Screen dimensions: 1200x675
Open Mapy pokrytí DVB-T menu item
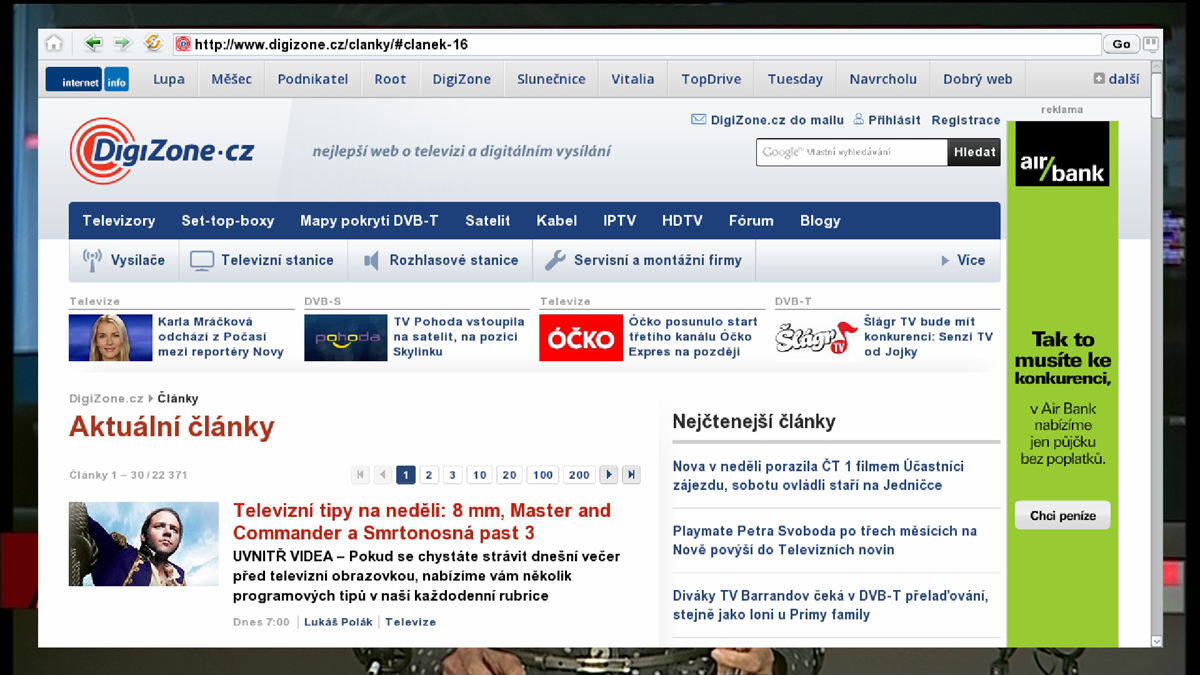tap(369, 221)
